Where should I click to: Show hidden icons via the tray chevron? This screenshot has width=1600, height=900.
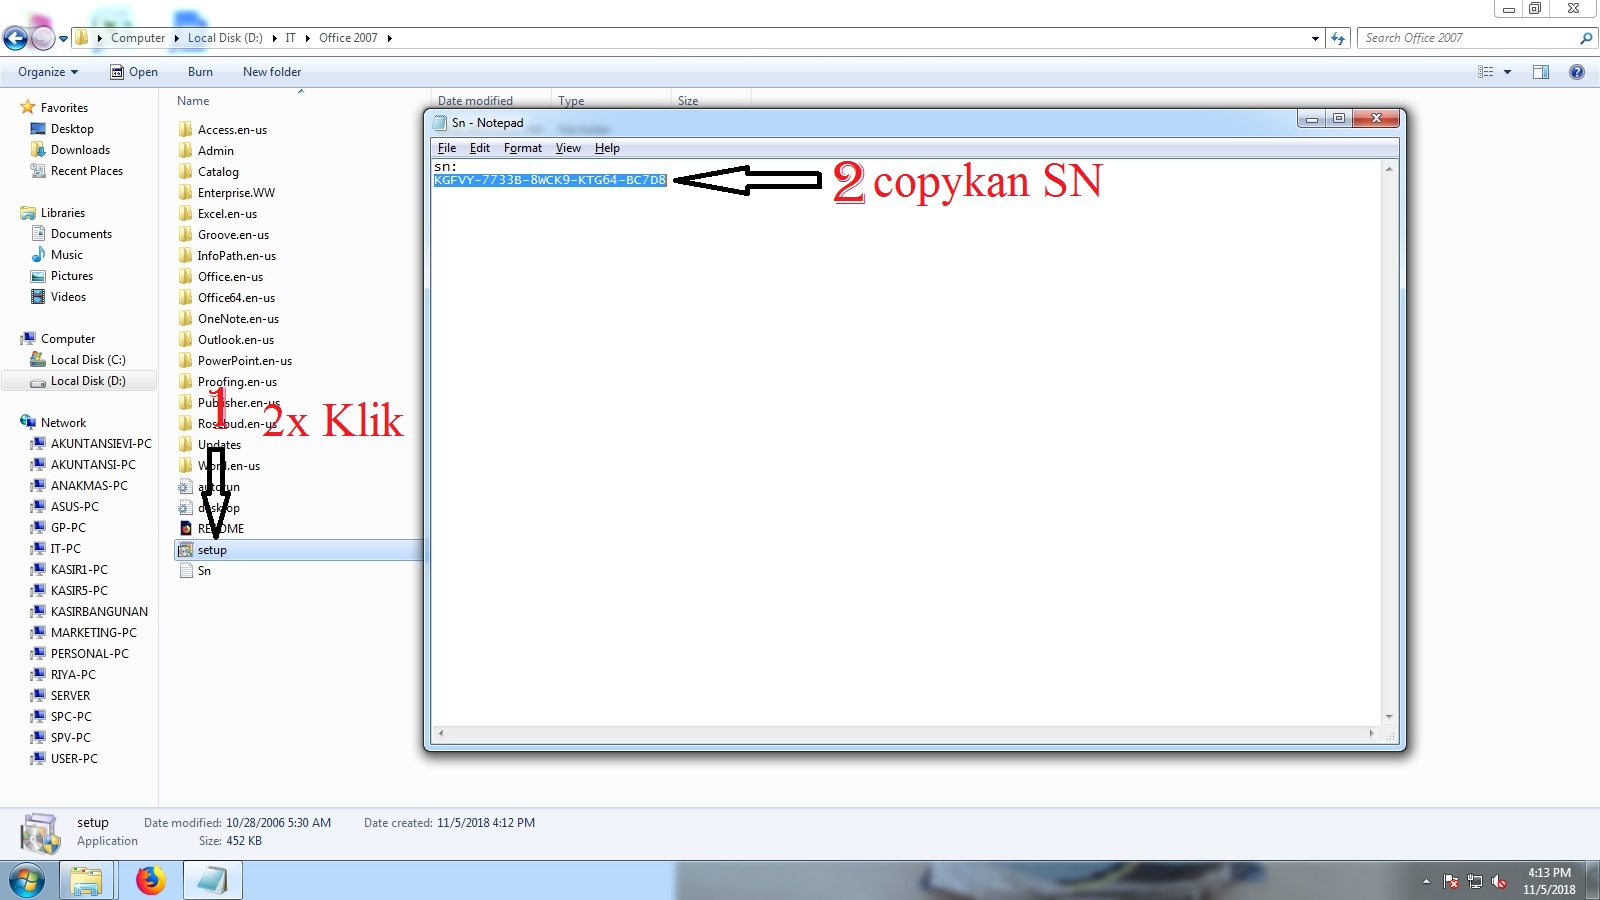pos(1425,882)
